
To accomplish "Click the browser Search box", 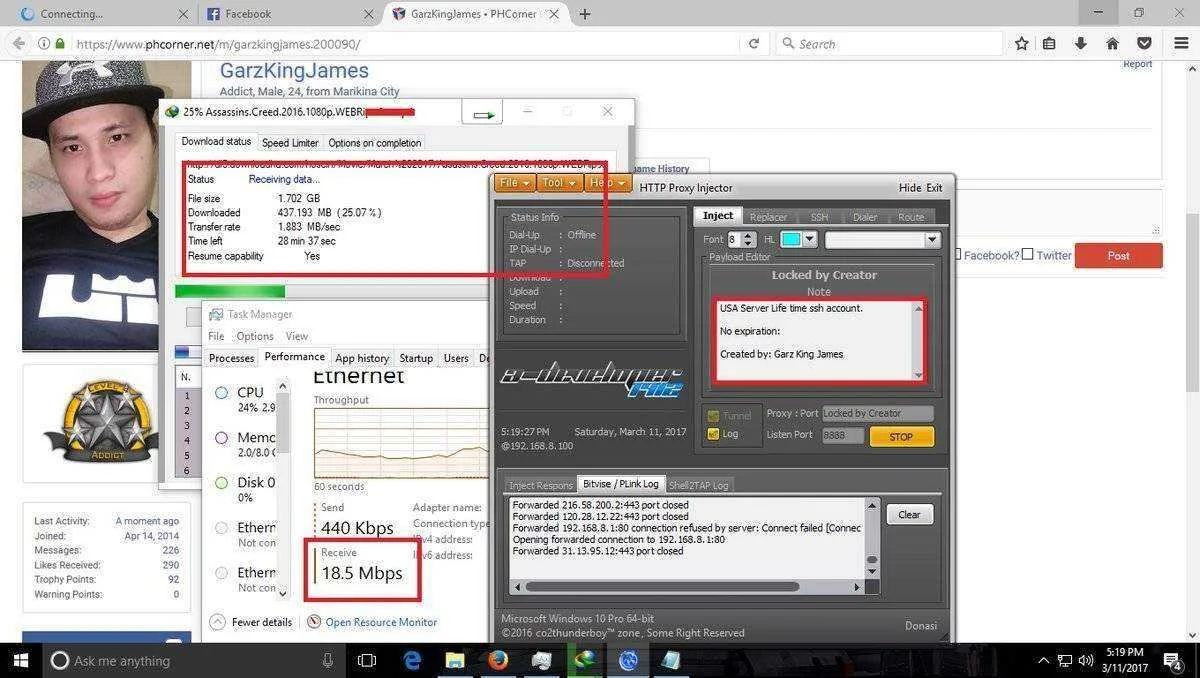I will point(889,44).
